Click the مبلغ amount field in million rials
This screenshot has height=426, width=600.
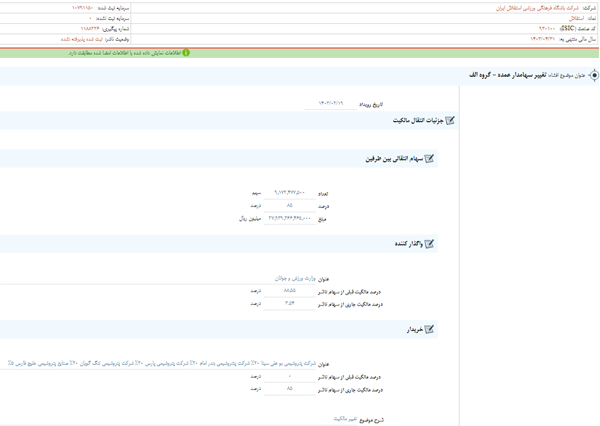coord(289,219)
